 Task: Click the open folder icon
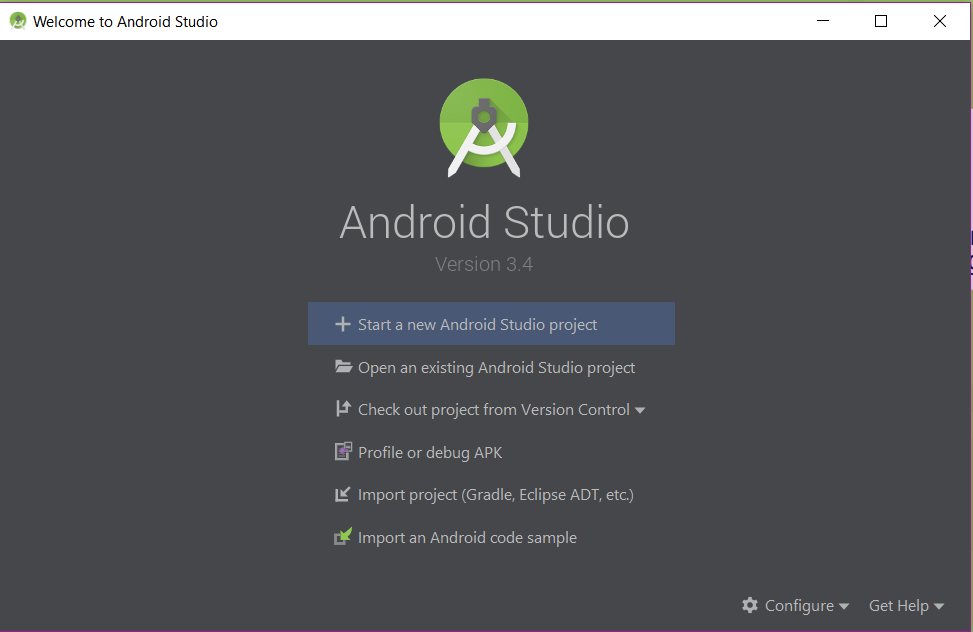pyautogui.click(x=343, y=366)
